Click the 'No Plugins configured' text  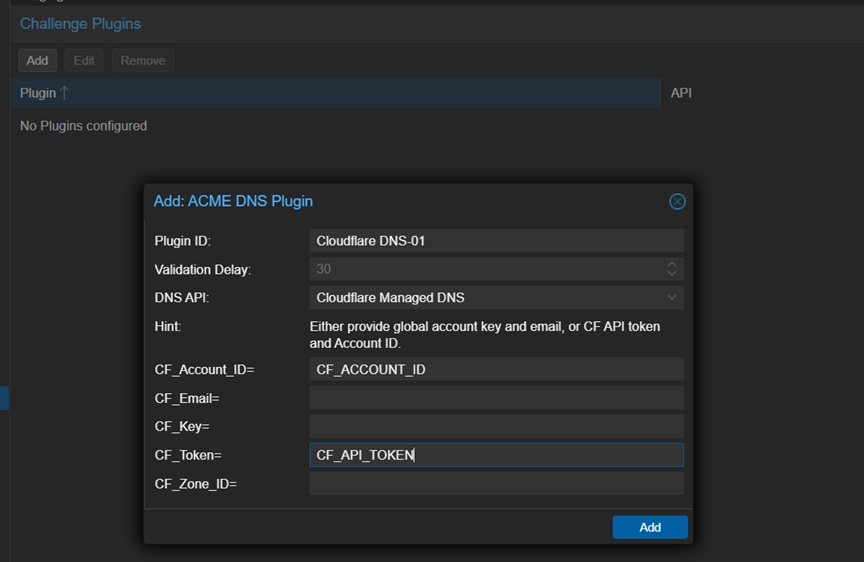84,126
